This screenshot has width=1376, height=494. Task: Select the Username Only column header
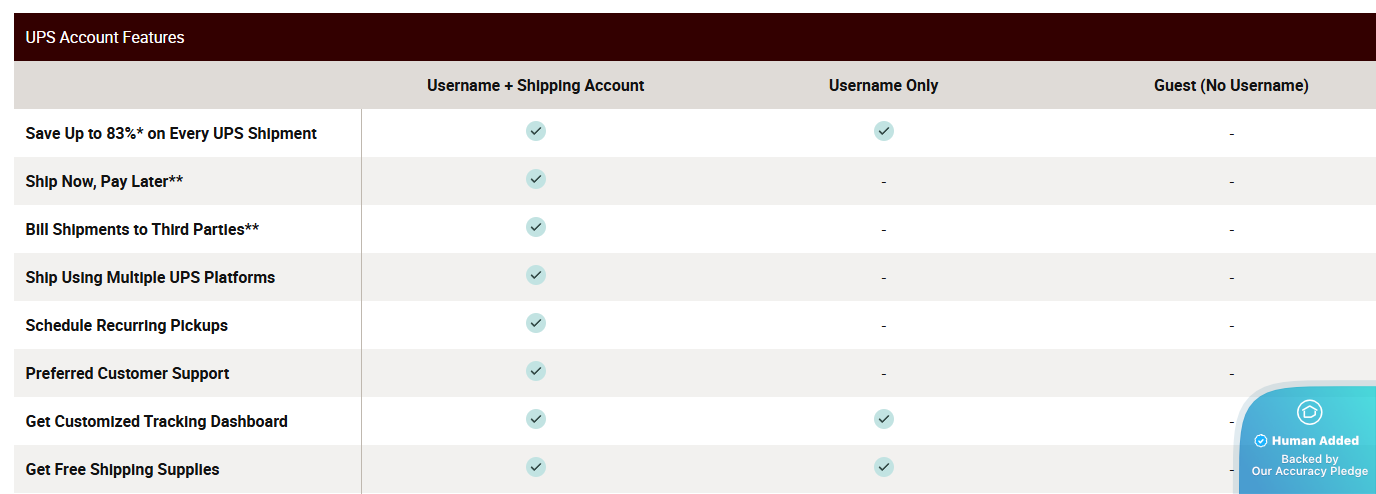pyautogui.click(x=883, y=86)
